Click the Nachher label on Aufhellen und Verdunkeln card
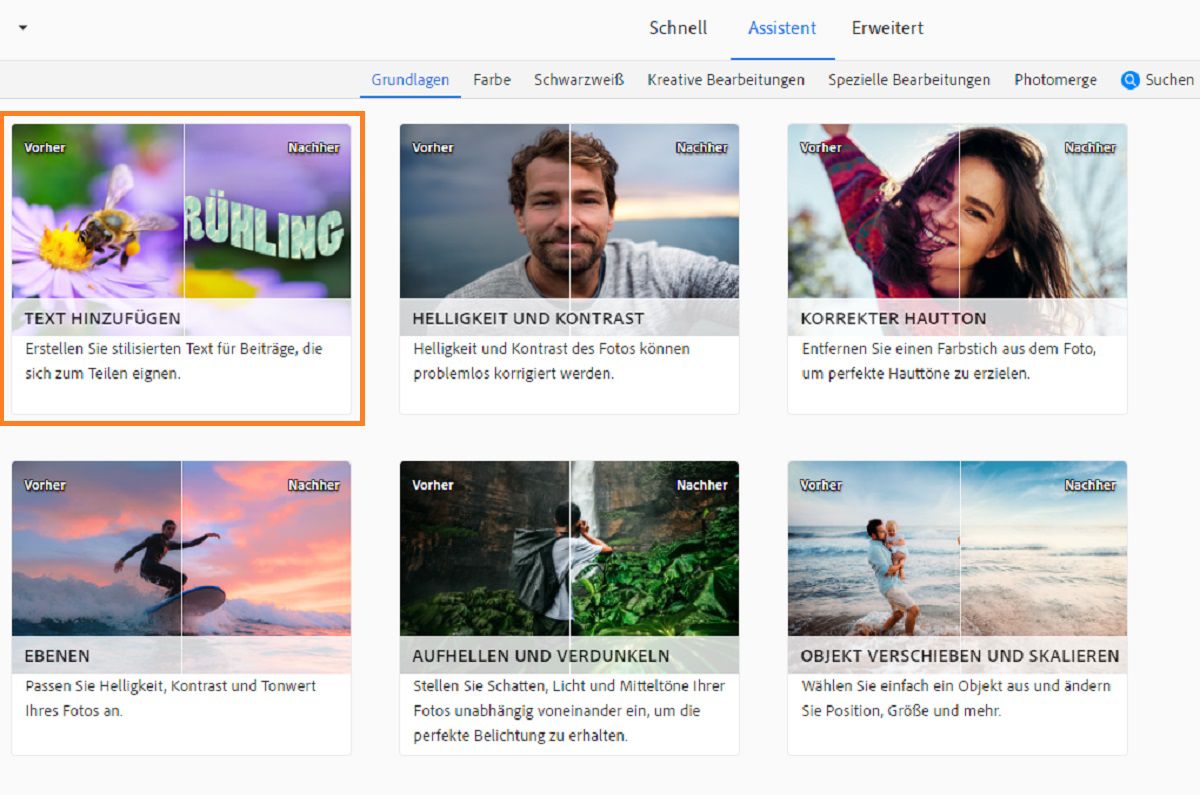The image size is (1200, 795). click(x=702, y=485)
